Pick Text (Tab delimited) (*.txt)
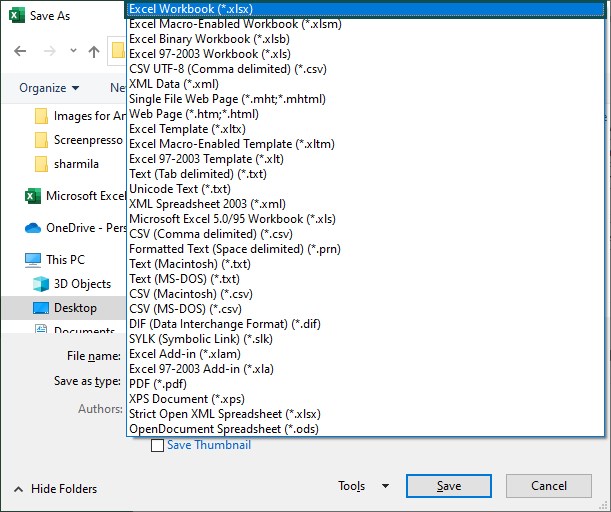611x512 pixels. (365, 174)
